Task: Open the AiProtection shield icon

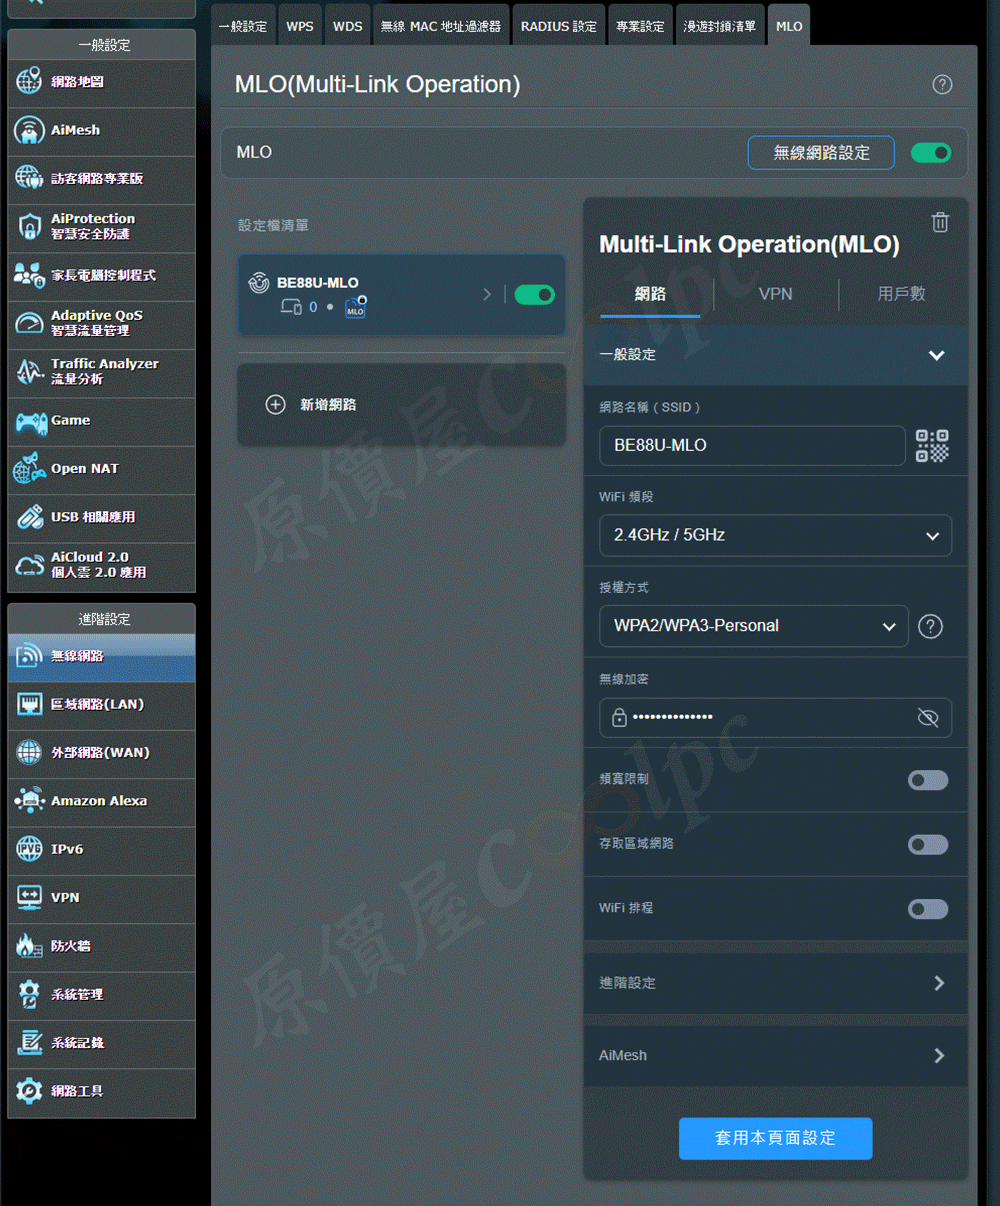Action: point(29,227)
